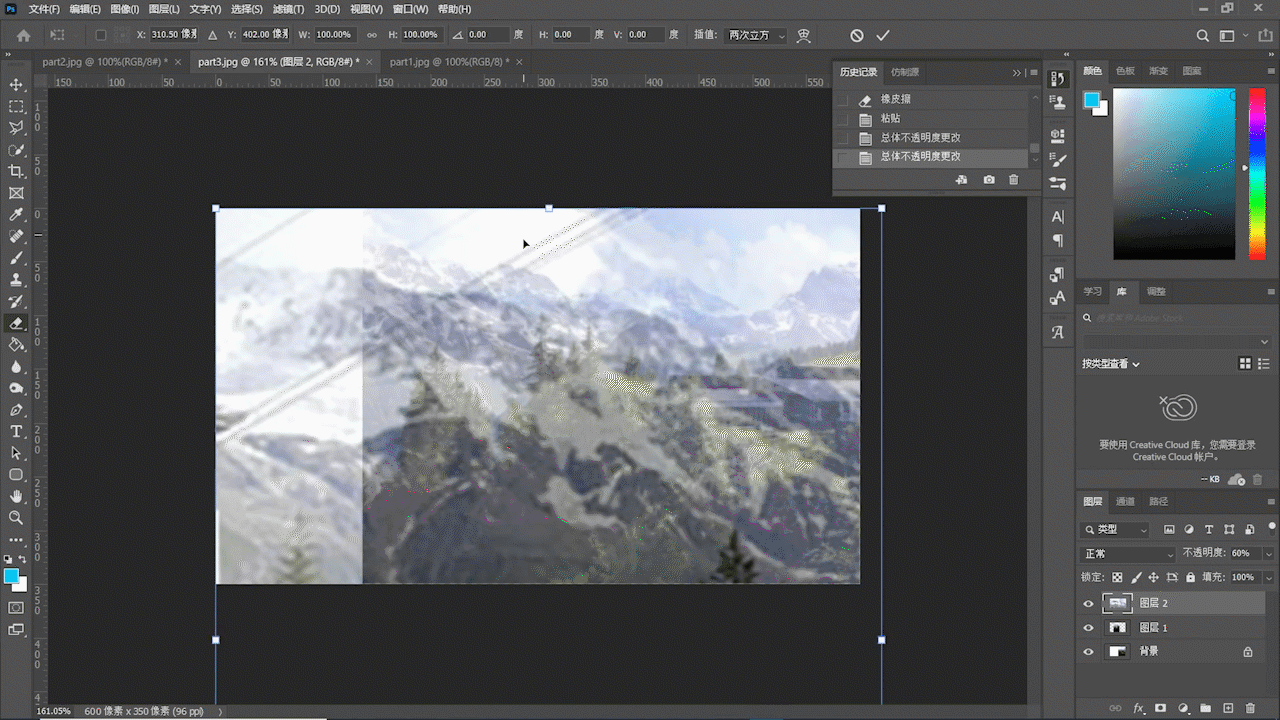Choose the Horizontal Type tool
The image size is (1280, 720).
[x=16, y=431]
